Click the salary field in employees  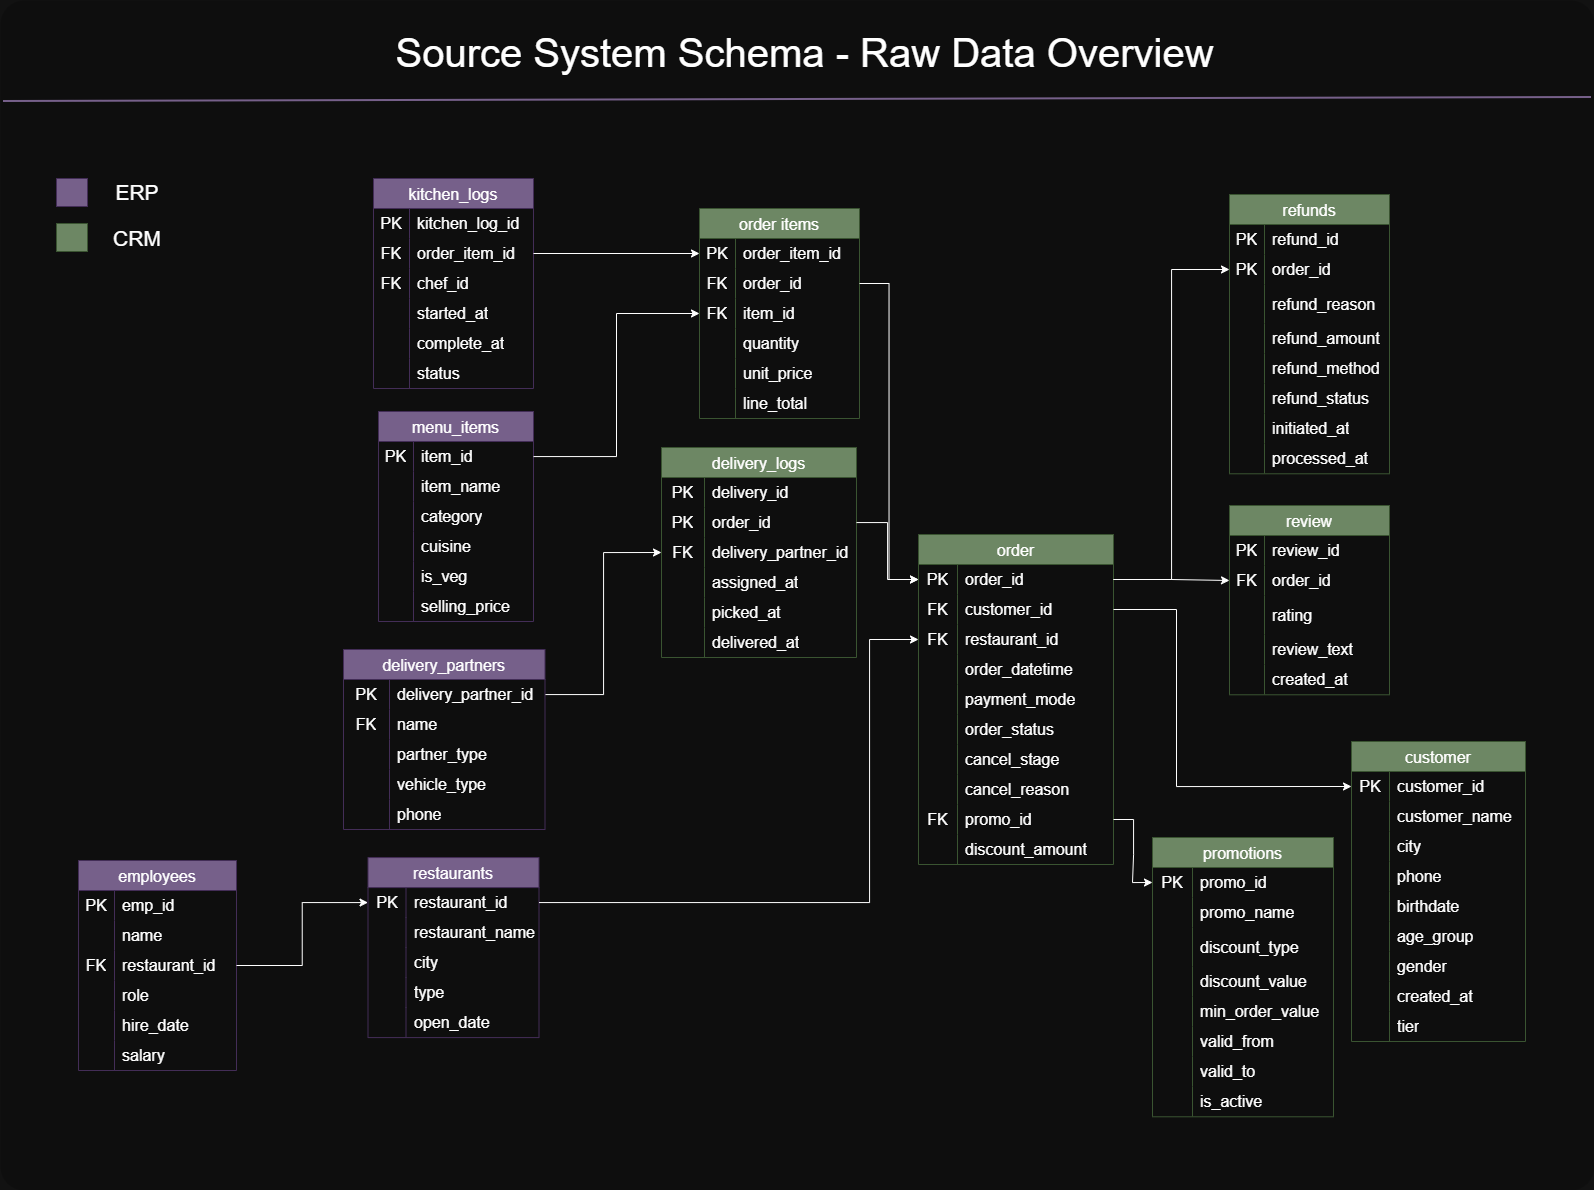pyautogui.click(x=143, y=1055)
